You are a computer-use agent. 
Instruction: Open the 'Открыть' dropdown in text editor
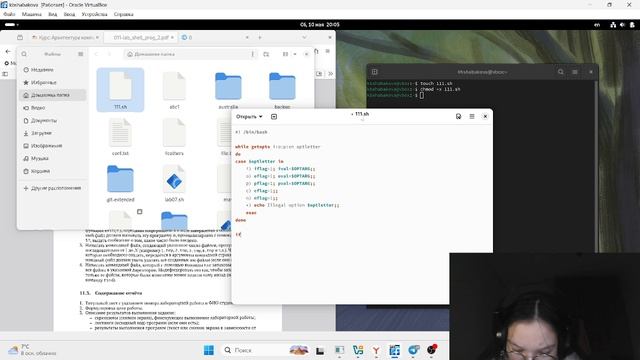coord(249,117)
